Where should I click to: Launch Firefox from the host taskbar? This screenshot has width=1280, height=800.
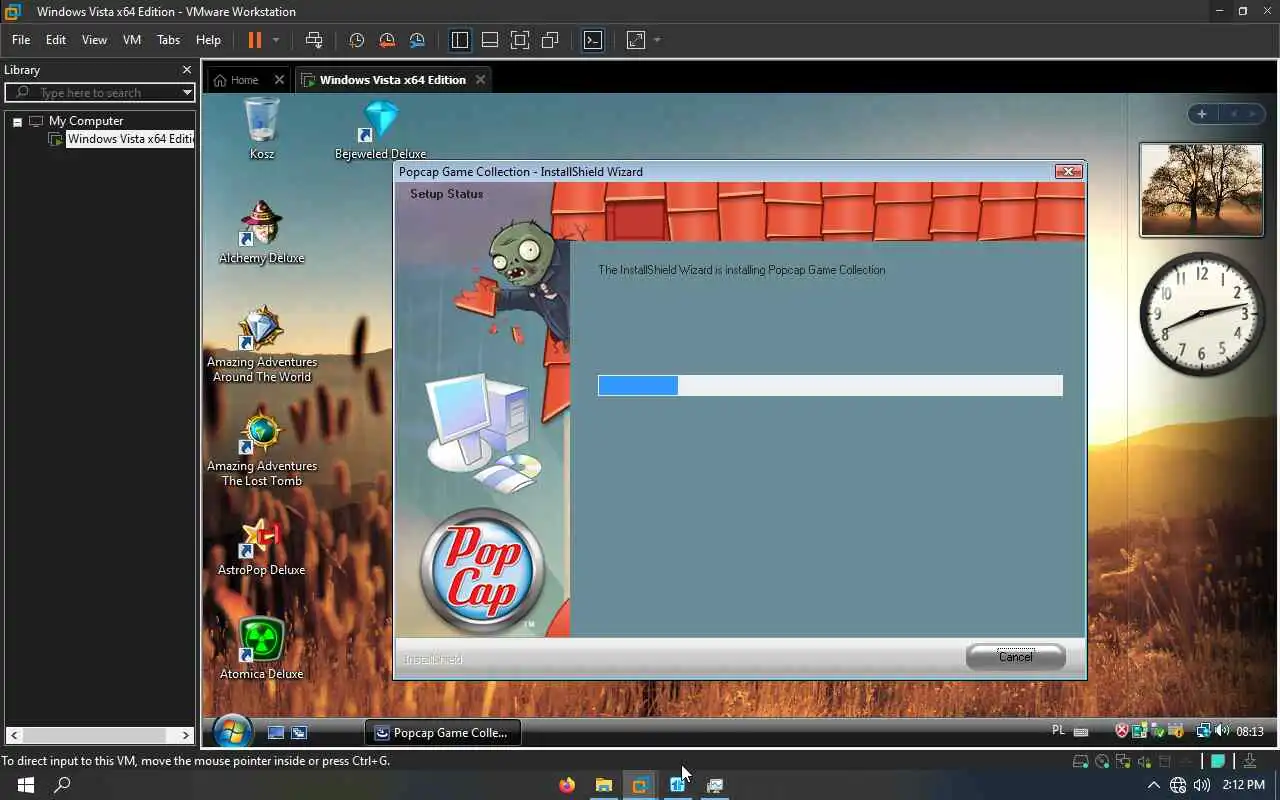tap(567, 785)
